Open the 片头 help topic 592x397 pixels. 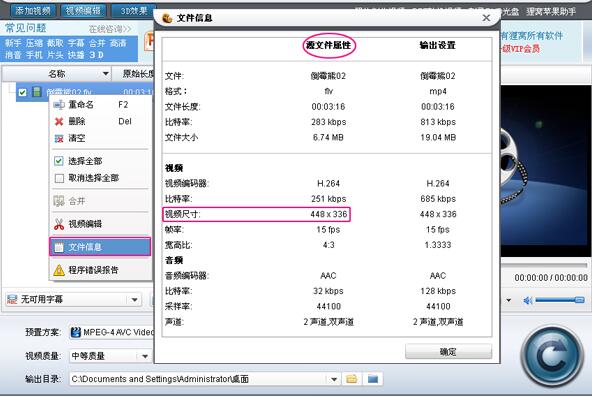(x=55, y=55)
